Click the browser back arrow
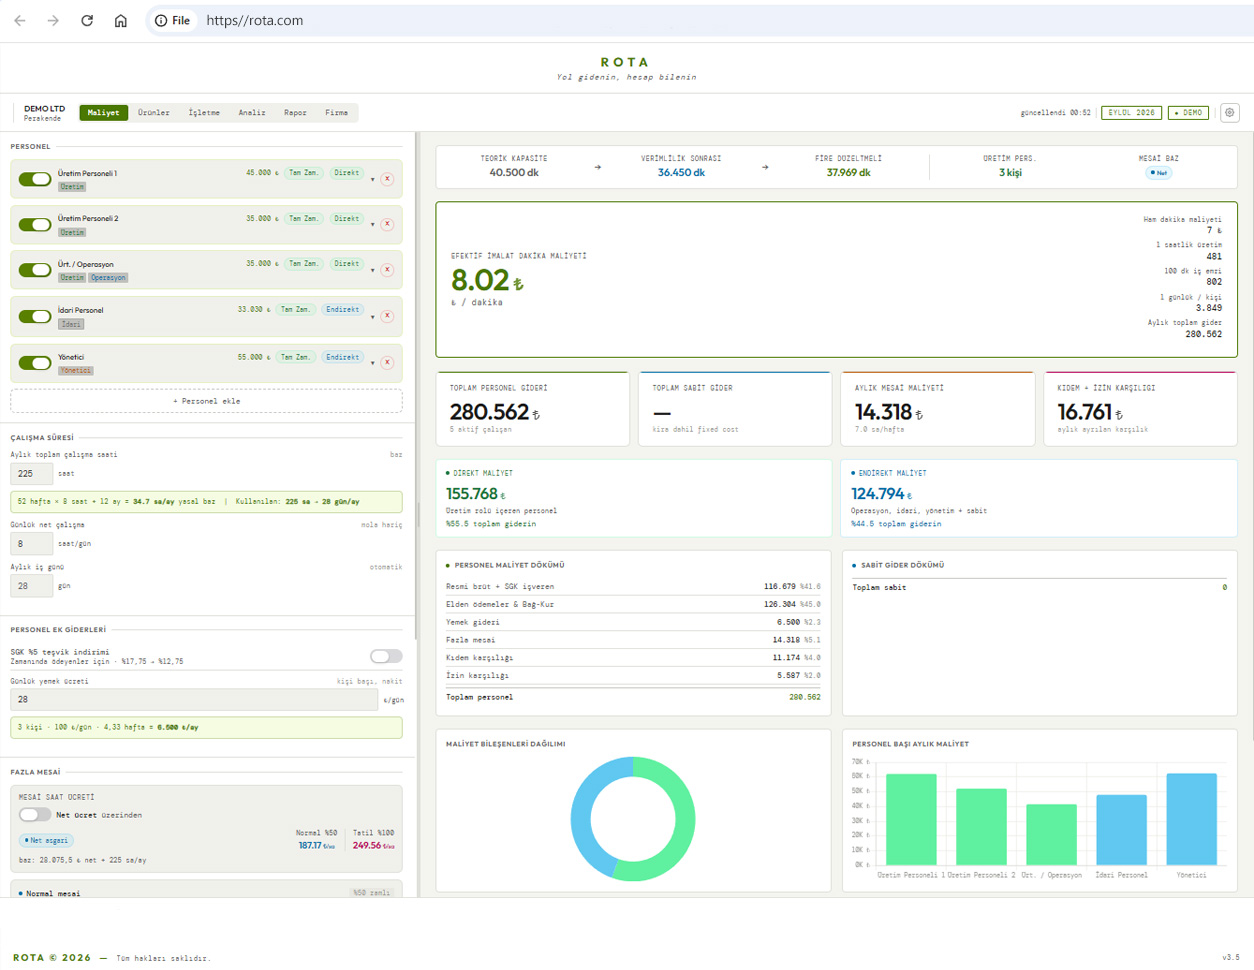This screenshot has width=1254, height=970. [x=20, y=20]
